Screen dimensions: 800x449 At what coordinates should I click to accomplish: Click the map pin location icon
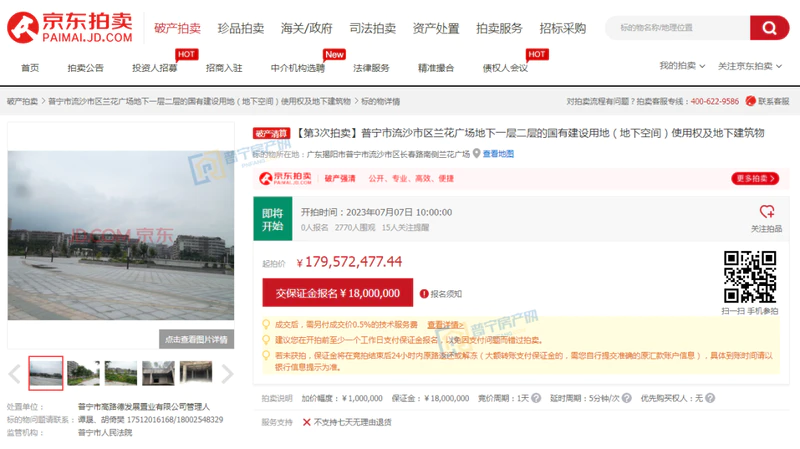click(477, 154)
